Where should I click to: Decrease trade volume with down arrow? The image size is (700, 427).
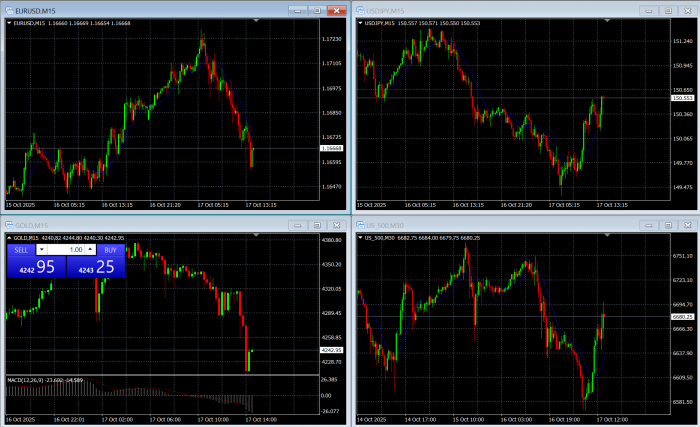[x=41, y=249]
